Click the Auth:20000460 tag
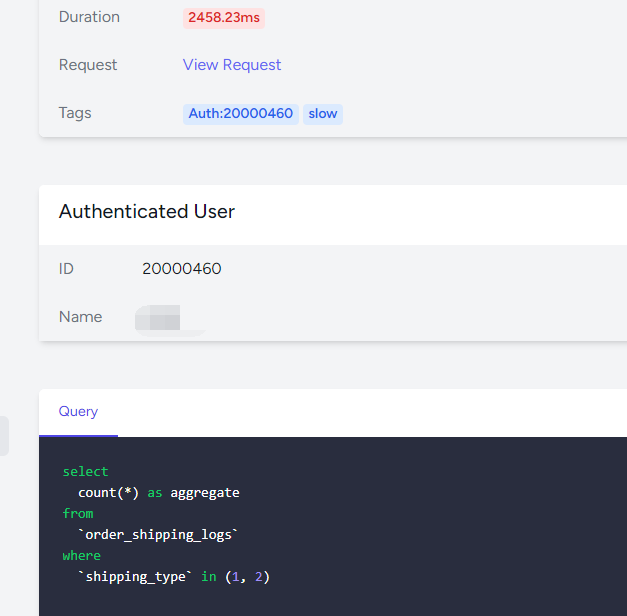Viewport: 627px width, 616px height. pyautogui.click(x=240, y=114)
